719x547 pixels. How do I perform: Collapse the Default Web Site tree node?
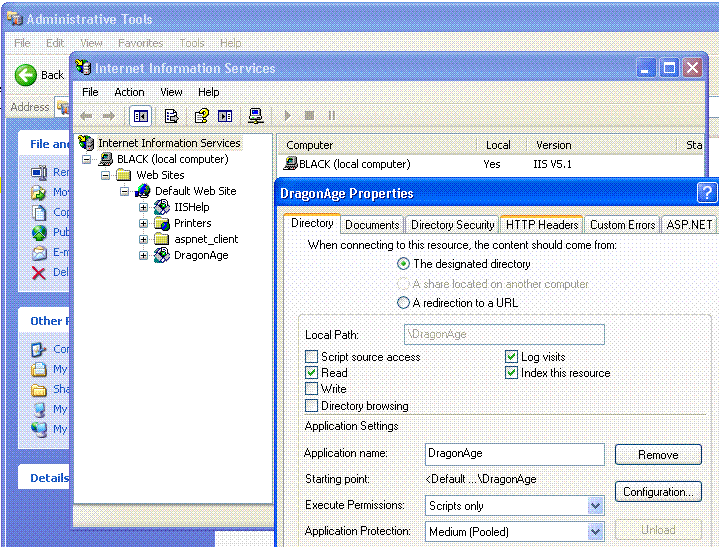pyautogui.click(x=125, y=191)
